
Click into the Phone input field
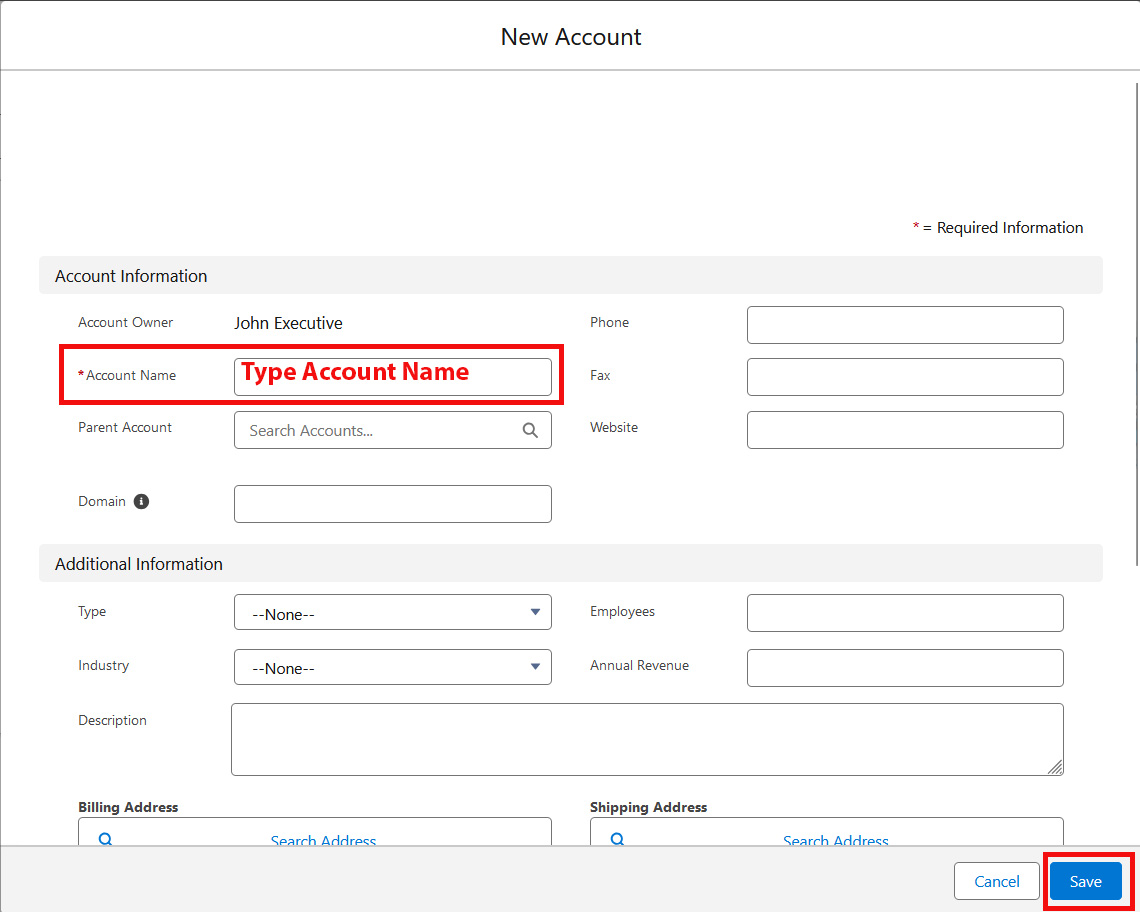coord(904,325)
